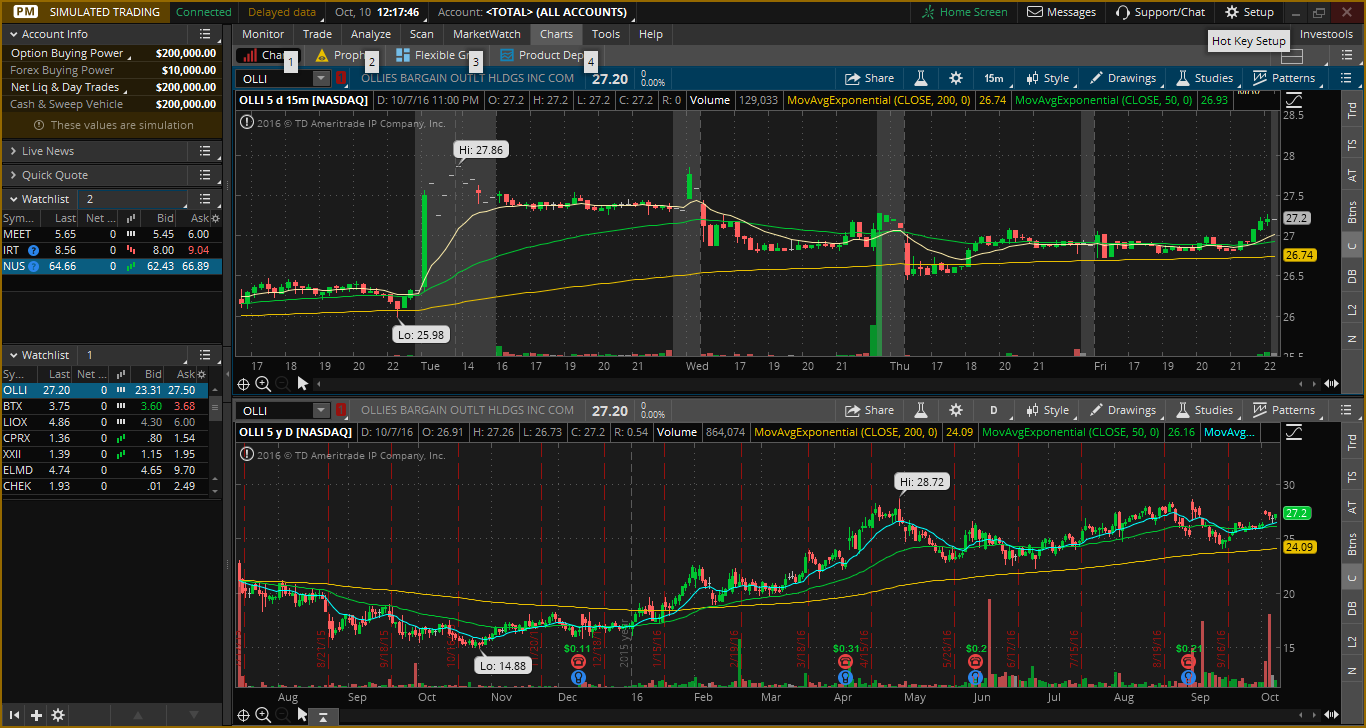
Task: Open the Setup gear menu
Action: coord(1251,12)
